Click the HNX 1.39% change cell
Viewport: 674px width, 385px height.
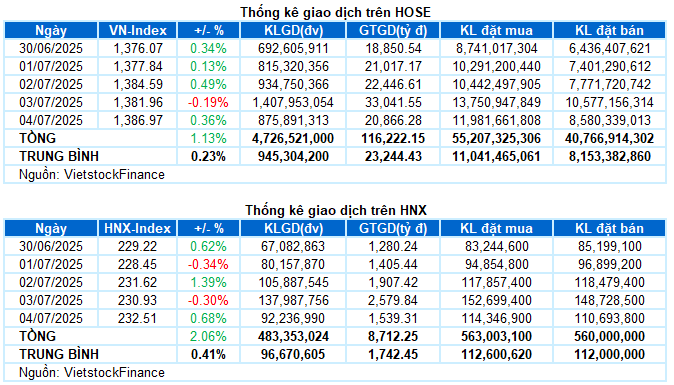pyautogui.click(x=208, y=282)
